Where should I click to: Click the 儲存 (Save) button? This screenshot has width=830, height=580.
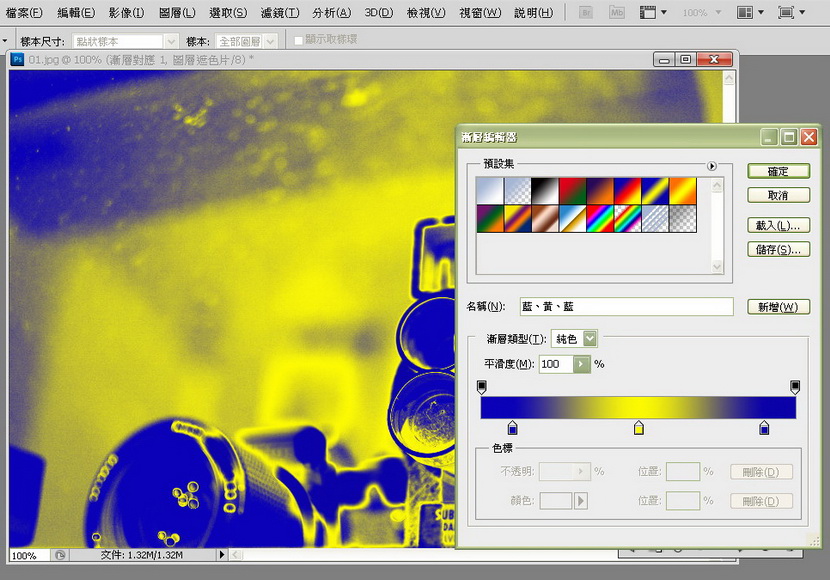pos(778,249)
